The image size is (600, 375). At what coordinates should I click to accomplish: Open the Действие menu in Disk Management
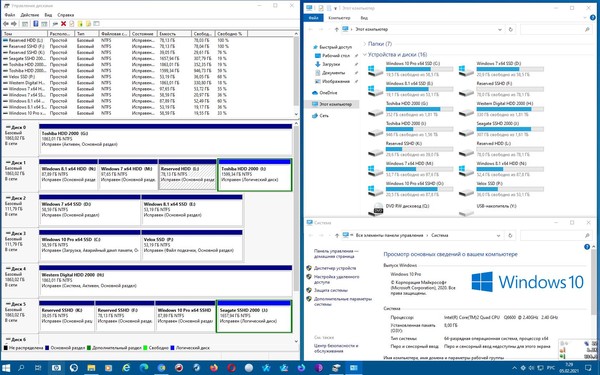pos(29,15)
